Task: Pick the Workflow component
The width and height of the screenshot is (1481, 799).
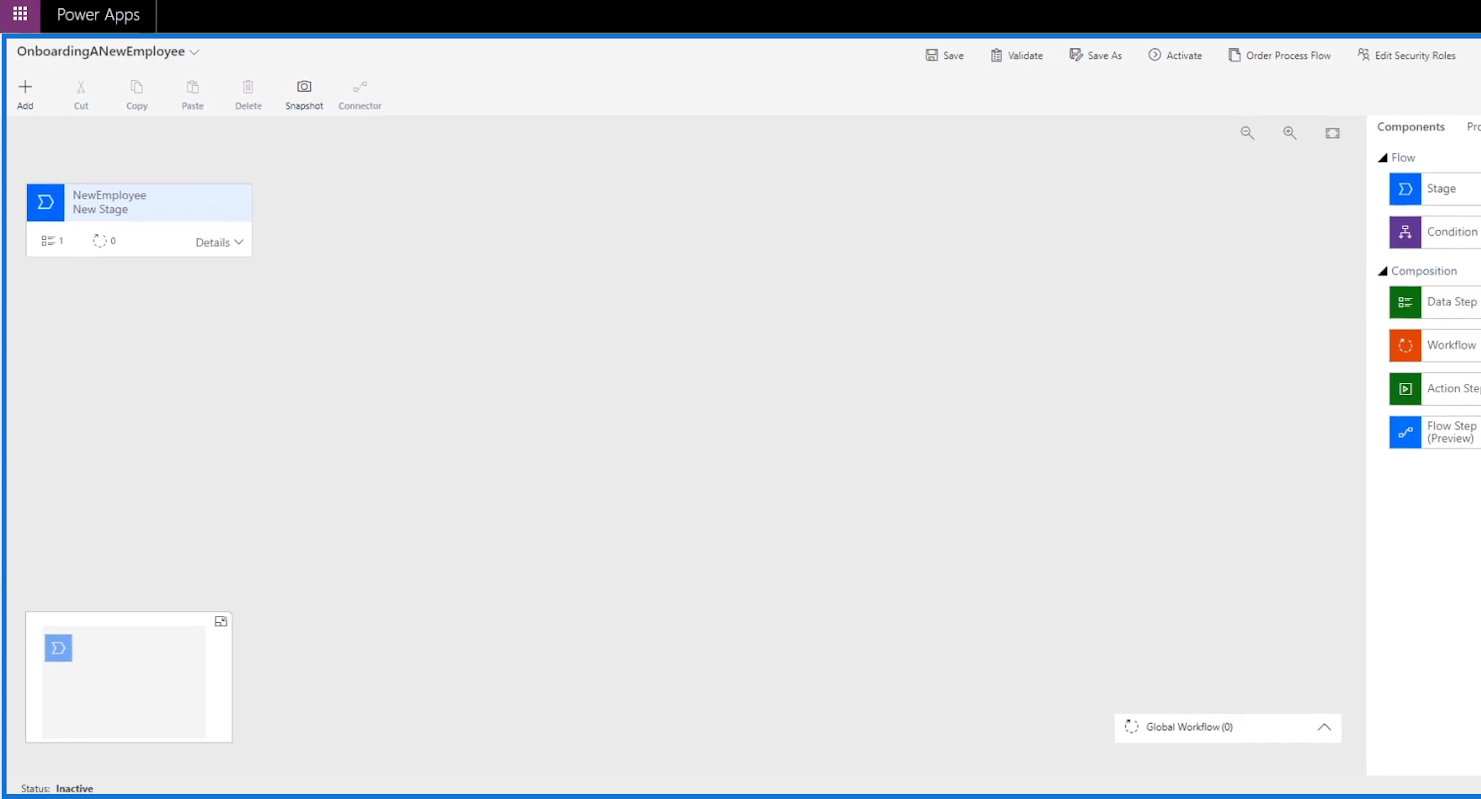Action: click(x=1435, y=345)
